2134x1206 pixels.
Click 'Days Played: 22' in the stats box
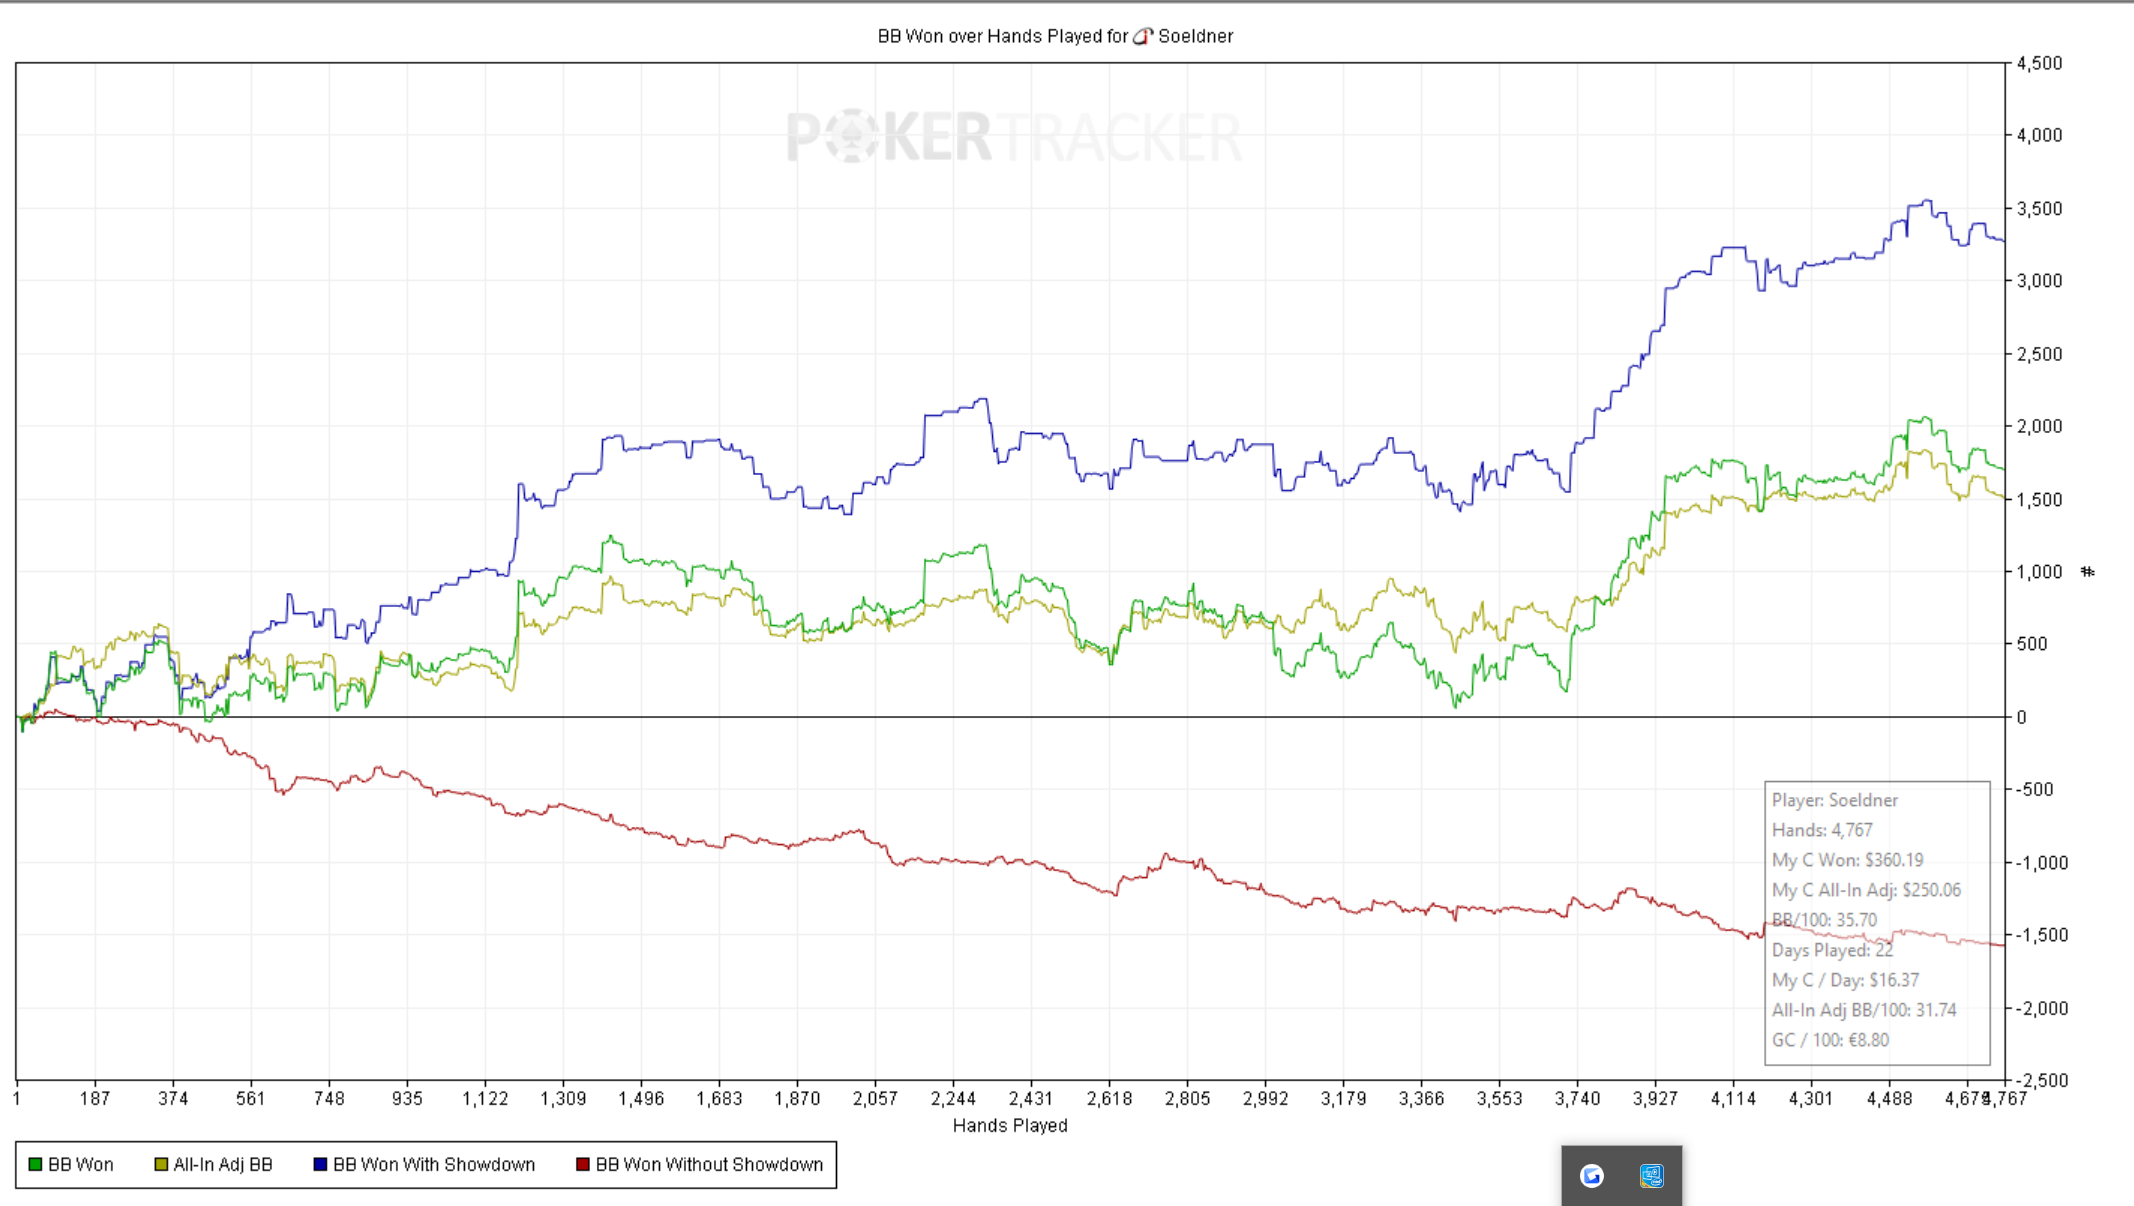pos(1832,950)
